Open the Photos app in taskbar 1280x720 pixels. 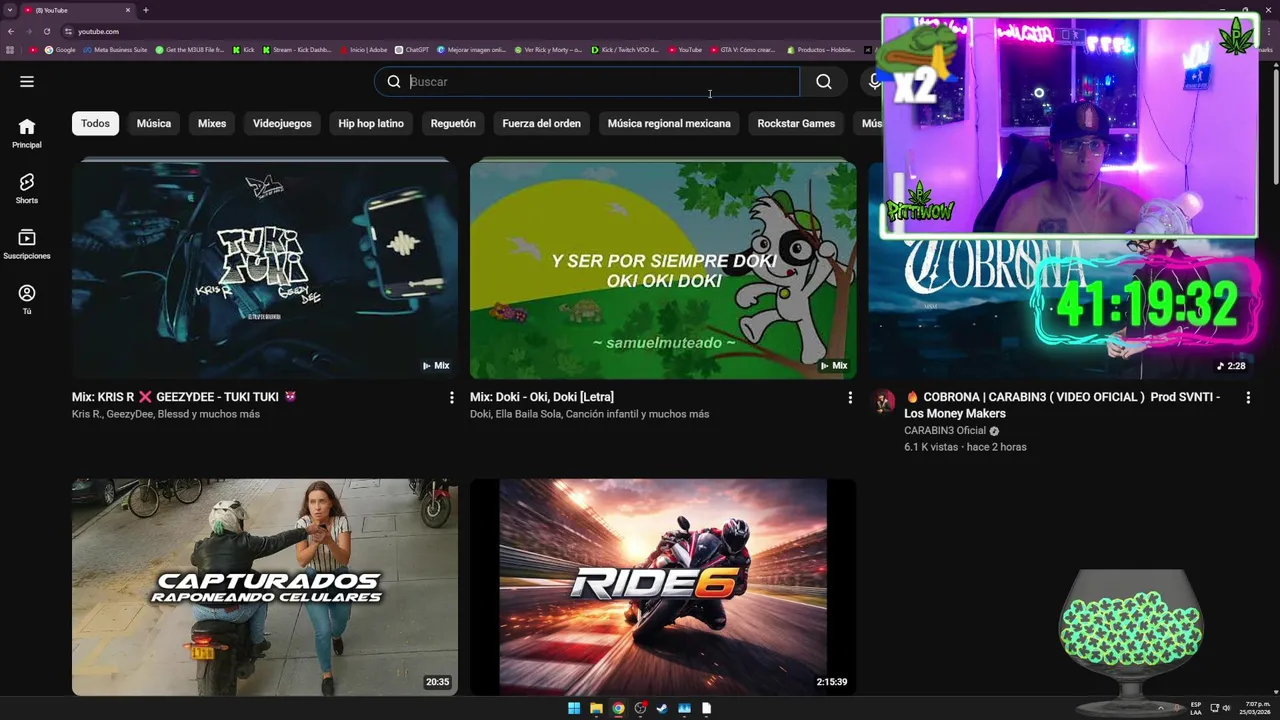(x=684, y=708)
